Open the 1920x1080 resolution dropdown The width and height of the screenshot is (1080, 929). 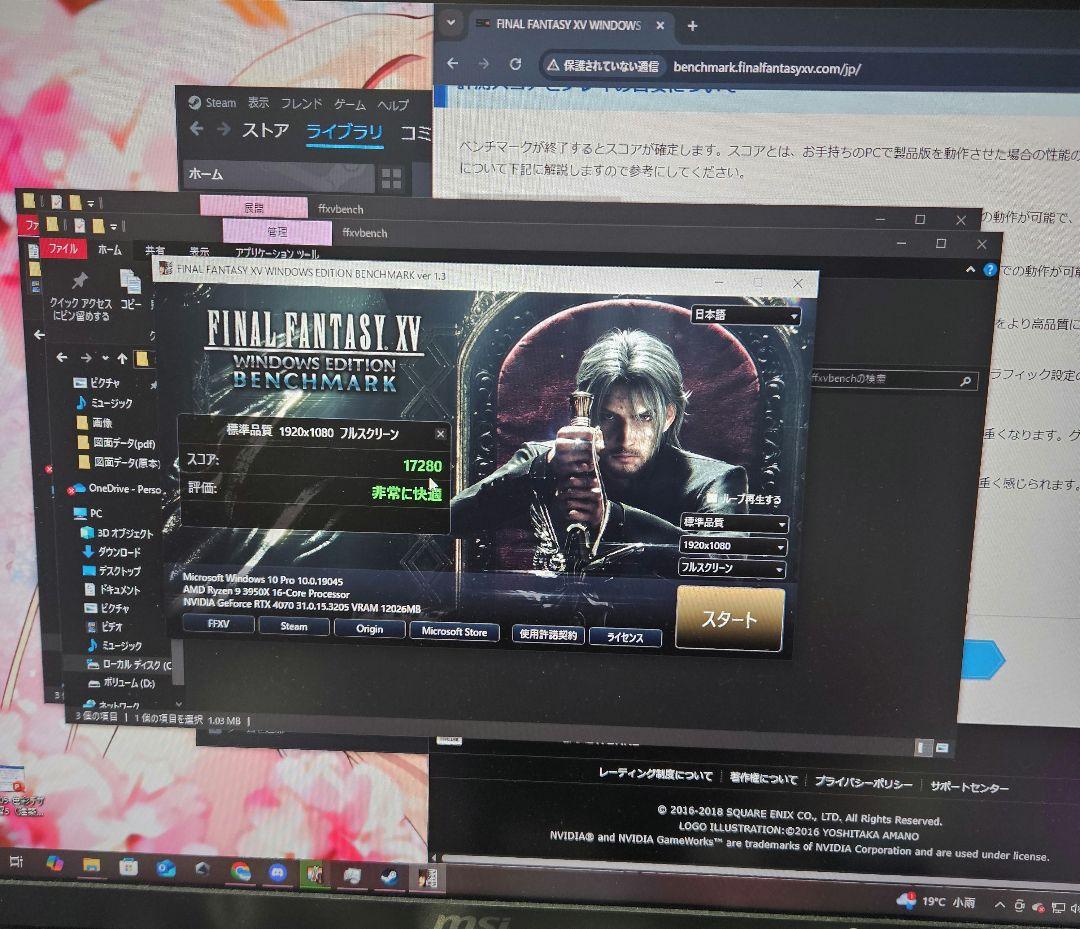tap(733, 546)
